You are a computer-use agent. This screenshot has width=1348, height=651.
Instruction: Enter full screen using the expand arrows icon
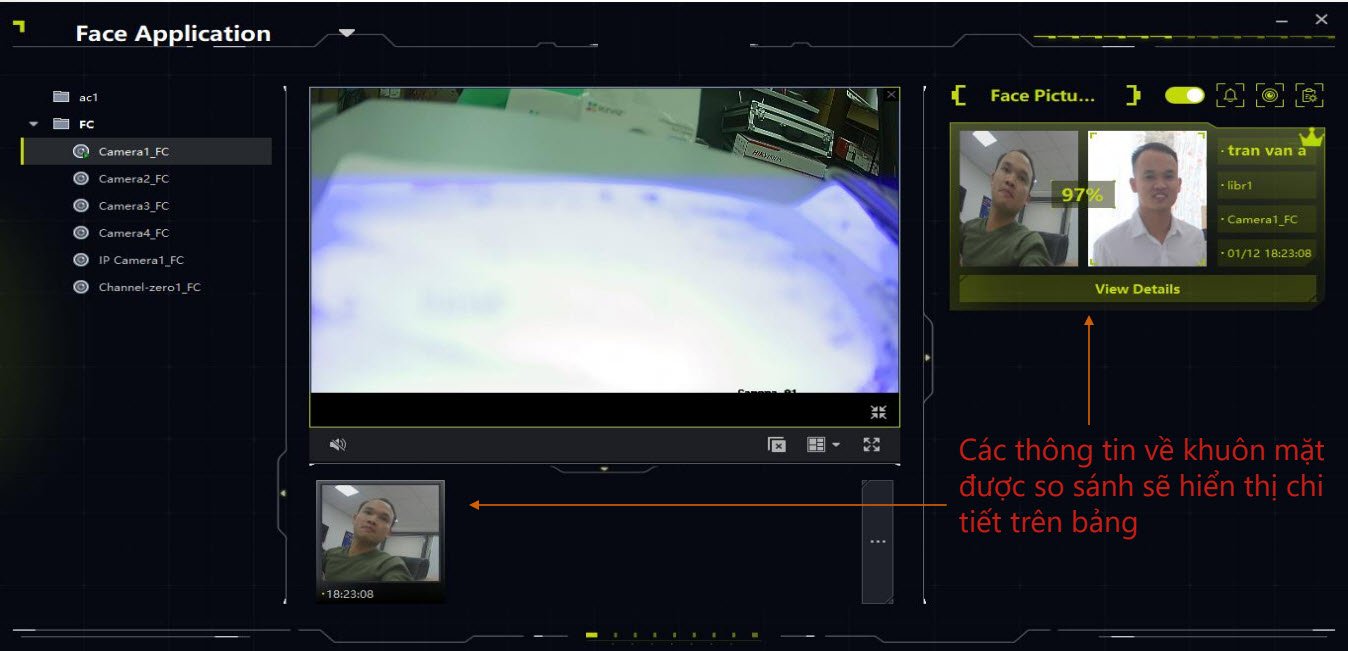(871, 445)
